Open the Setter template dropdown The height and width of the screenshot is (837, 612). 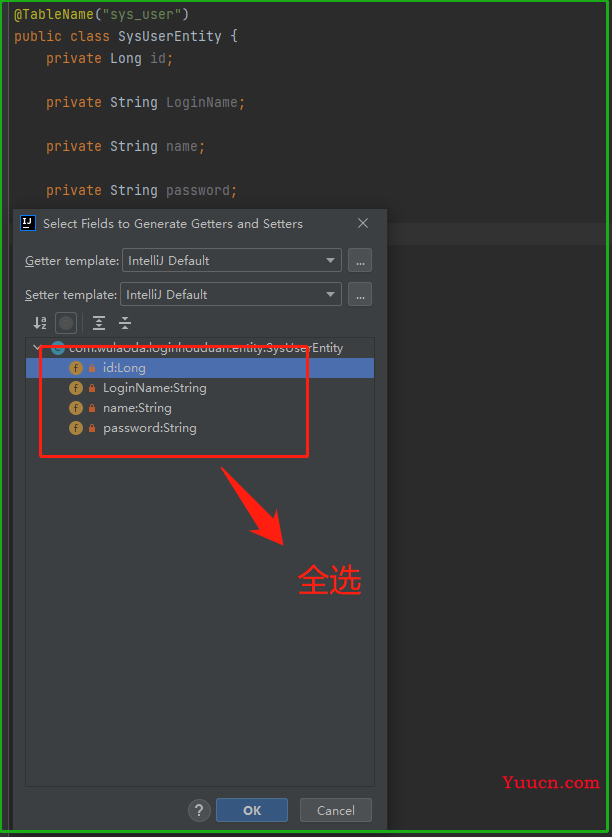point(230,295)
